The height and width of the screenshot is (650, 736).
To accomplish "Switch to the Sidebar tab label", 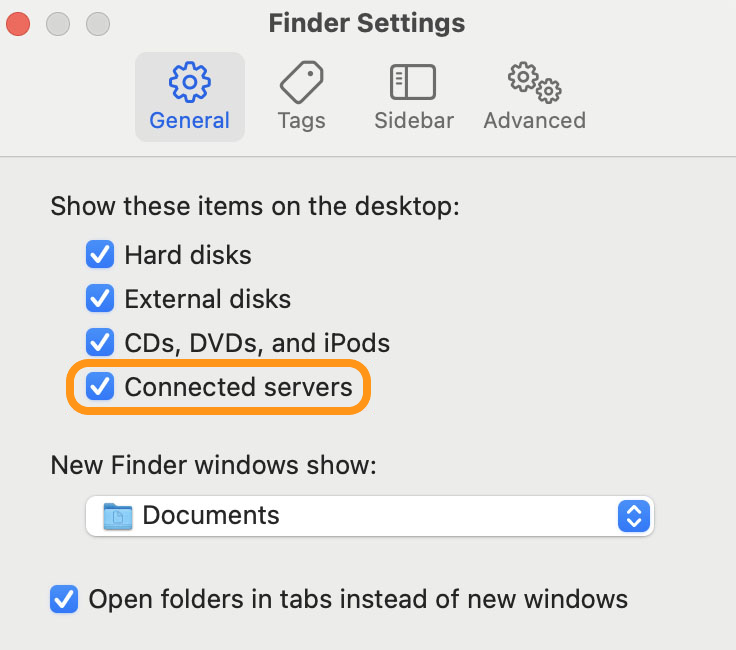I will tap(414, 121).
